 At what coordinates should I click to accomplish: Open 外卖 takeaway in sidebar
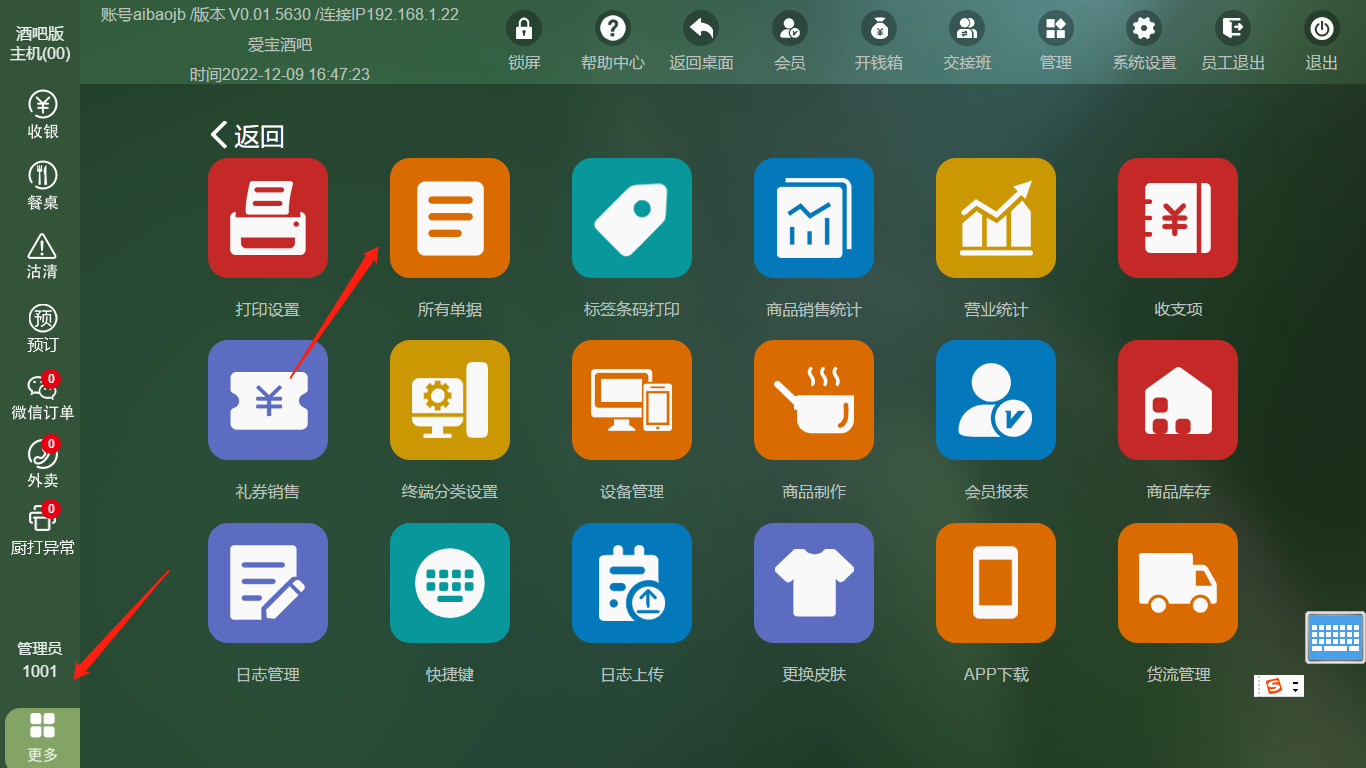(42, 463)
